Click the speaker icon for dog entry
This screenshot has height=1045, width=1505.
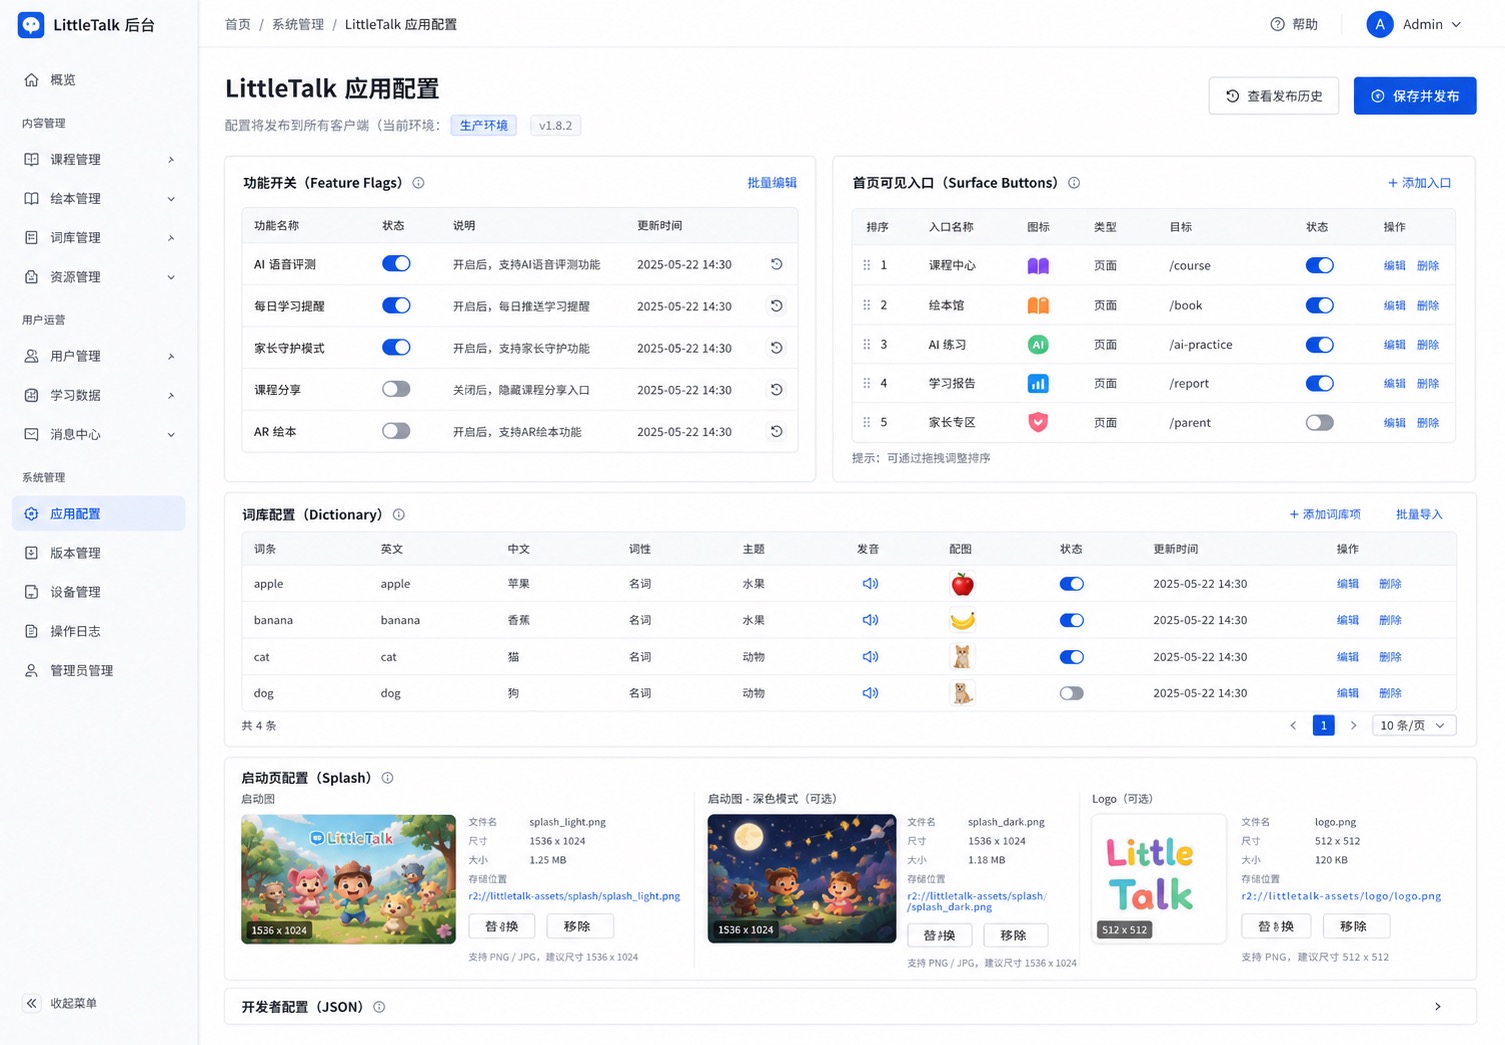click(x=870, y=693)
